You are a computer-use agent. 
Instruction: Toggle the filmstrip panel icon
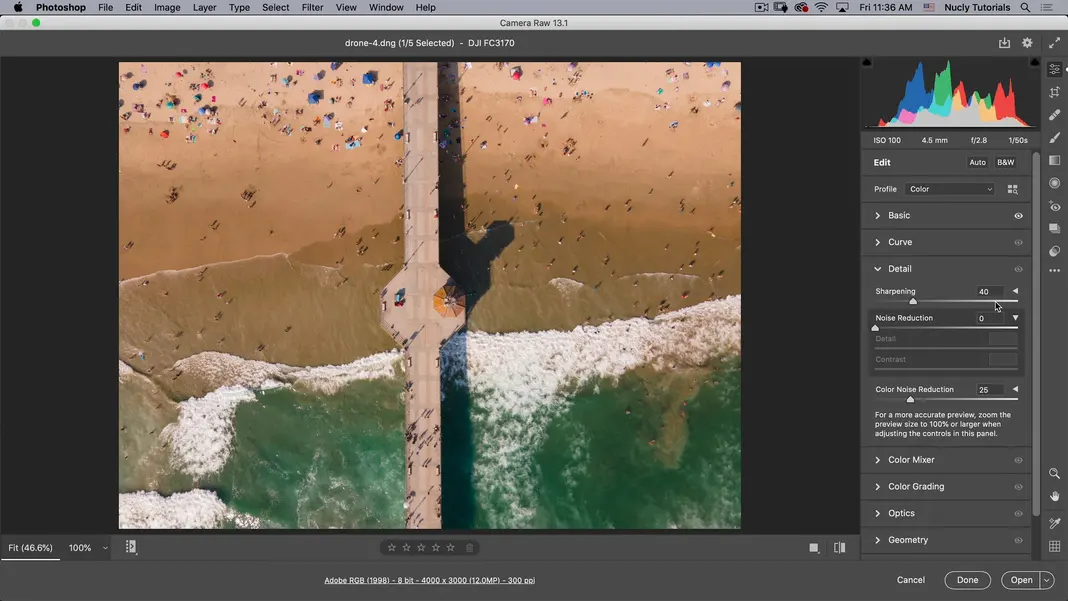pos(131,547)
